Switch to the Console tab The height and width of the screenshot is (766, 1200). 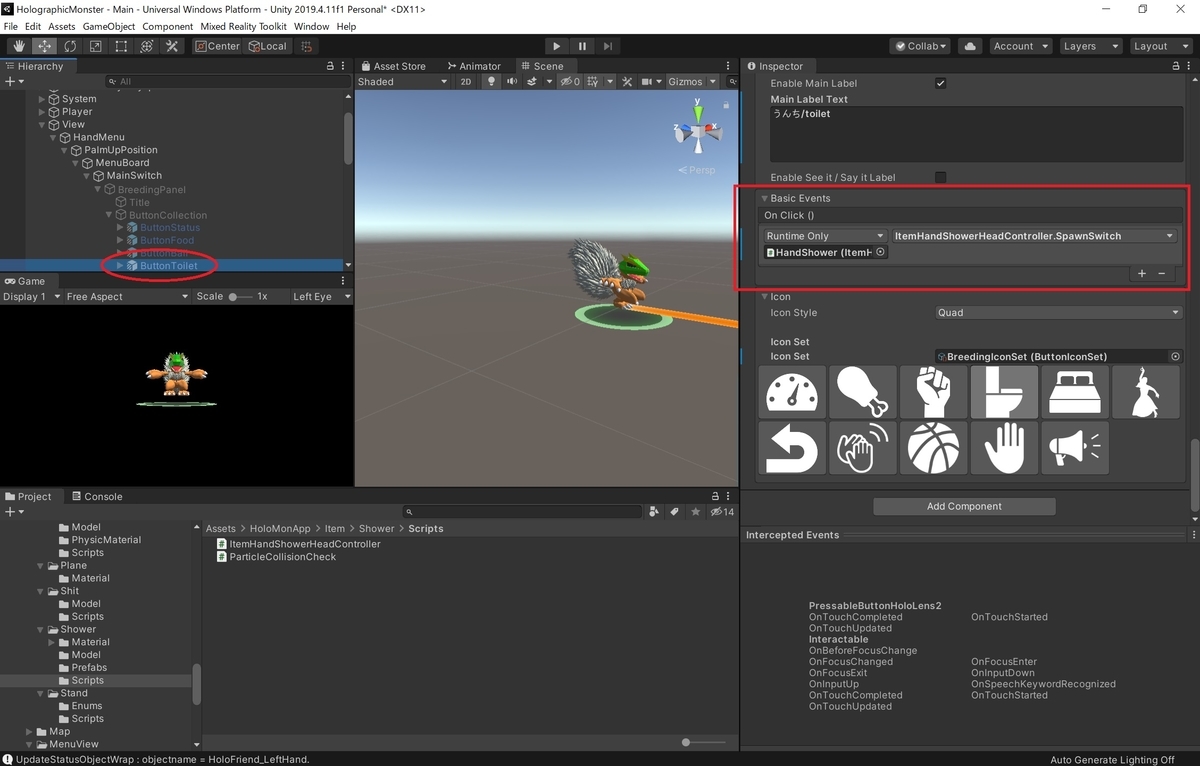pos(96,496)
